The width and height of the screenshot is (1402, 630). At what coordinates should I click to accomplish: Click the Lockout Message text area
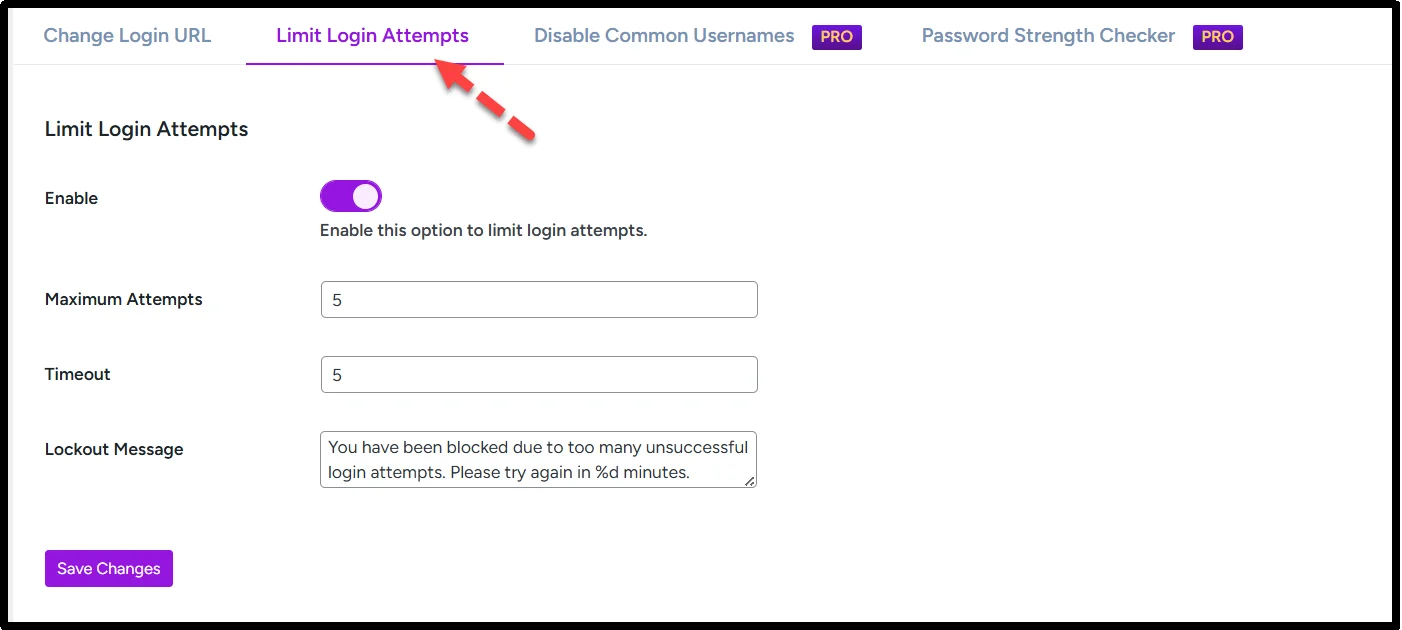(x=538, y=459)
